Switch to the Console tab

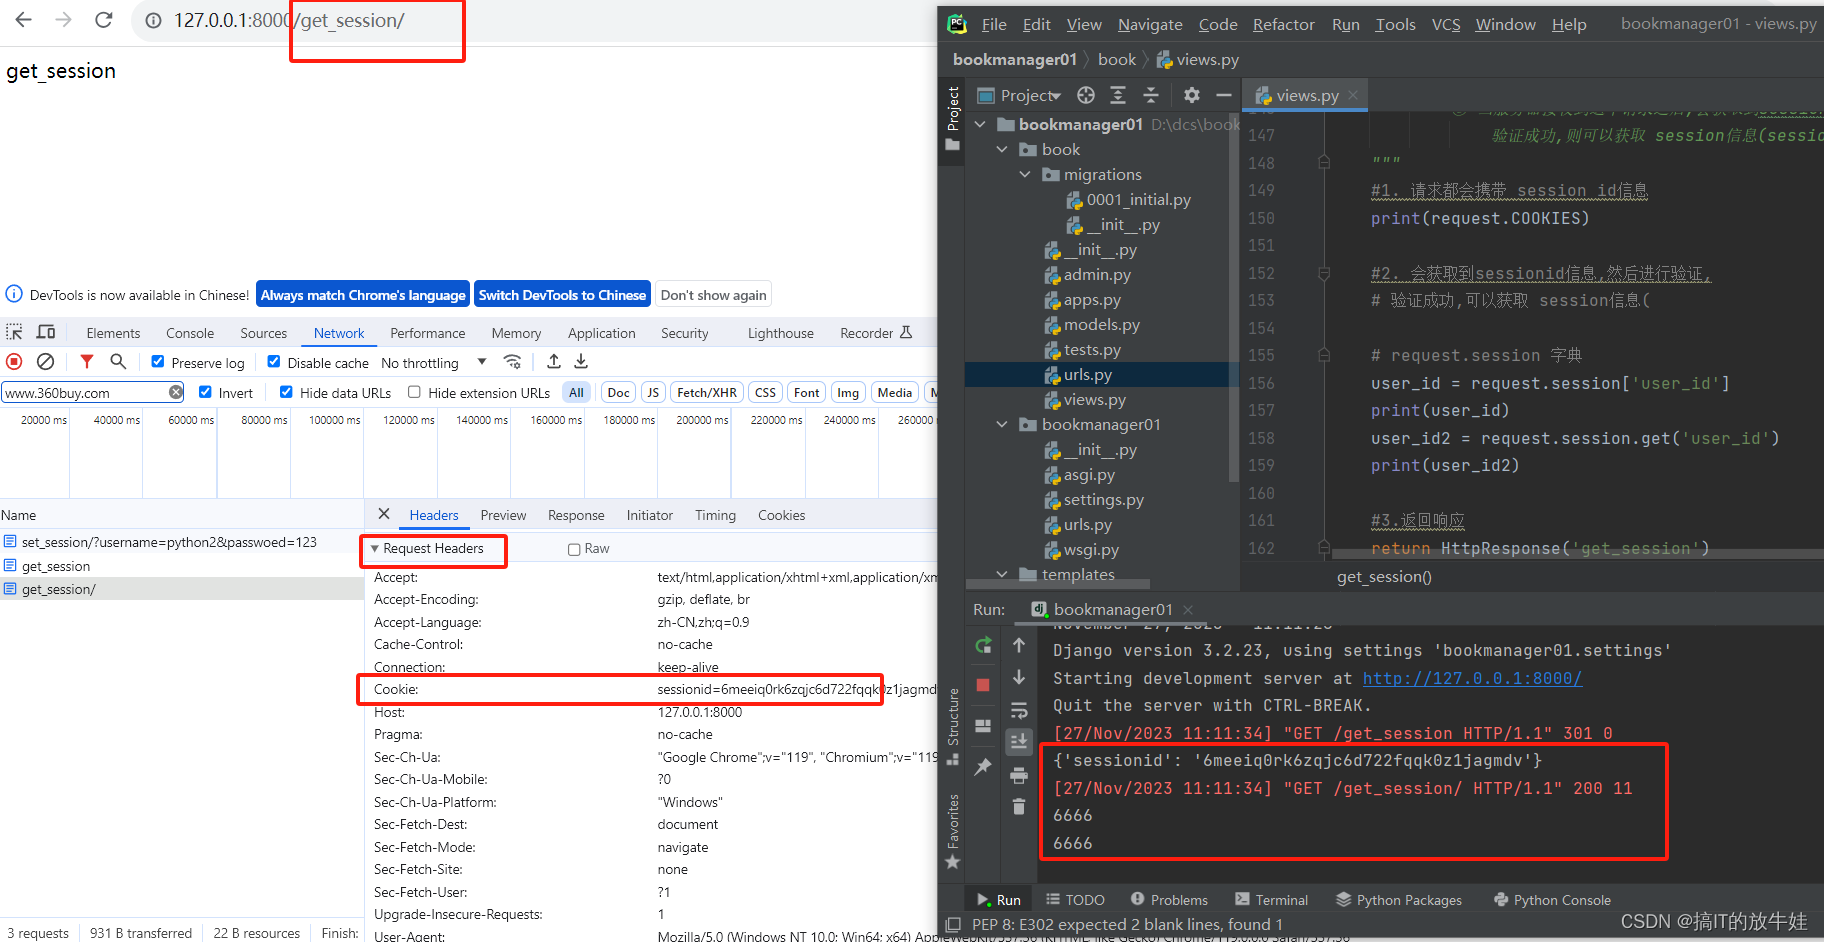click(190, 333)
